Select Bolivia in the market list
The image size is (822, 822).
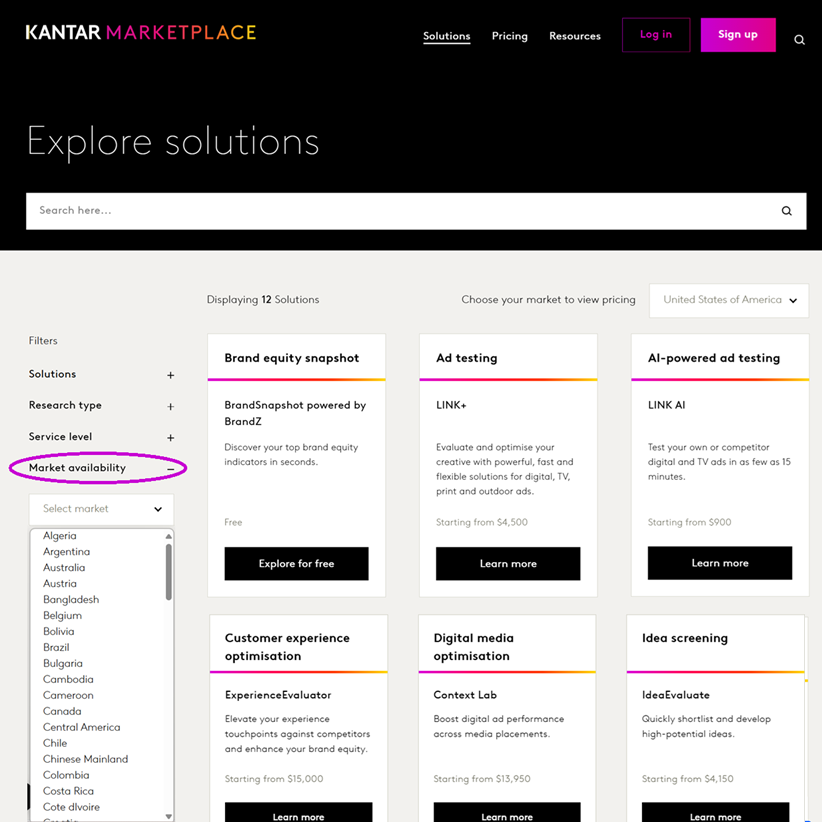[59, 632]
